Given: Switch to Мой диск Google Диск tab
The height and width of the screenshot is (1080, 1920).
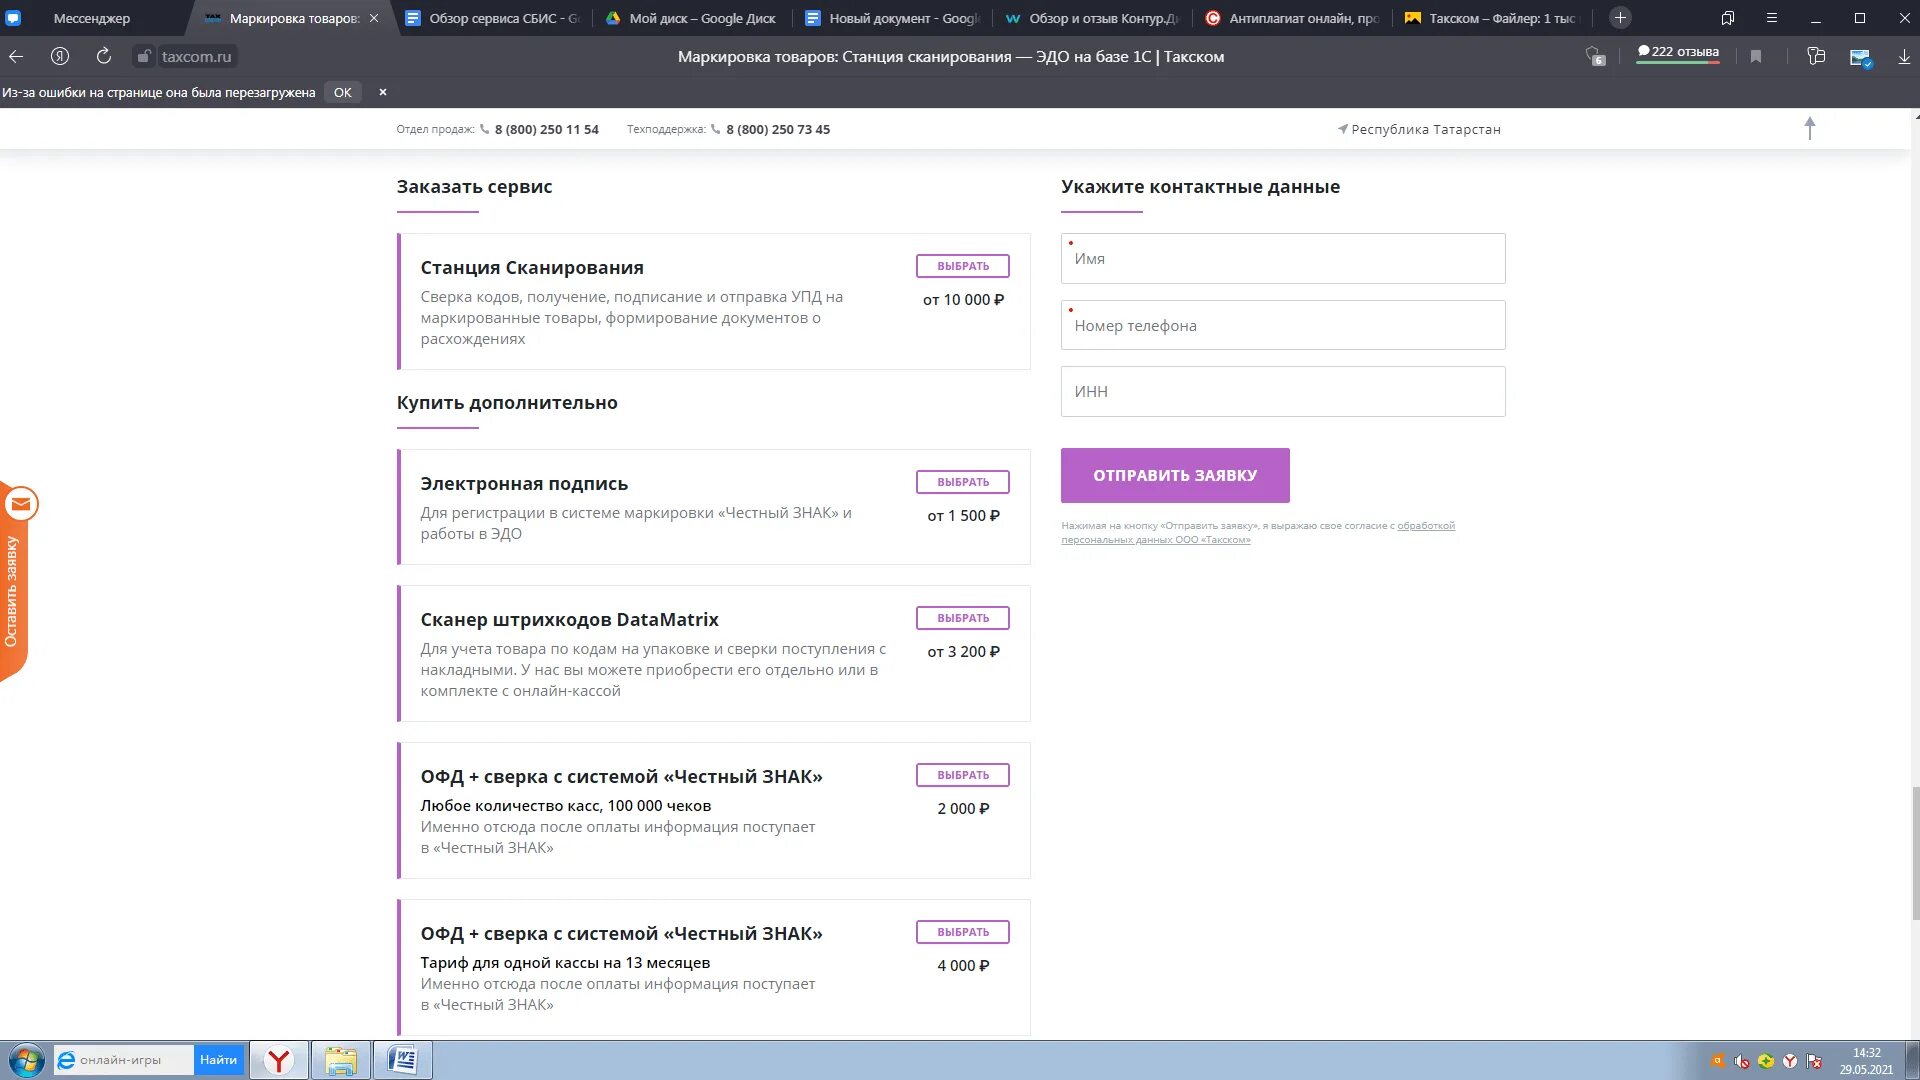Looking at the screenshot, I should (x=700, y=18).
